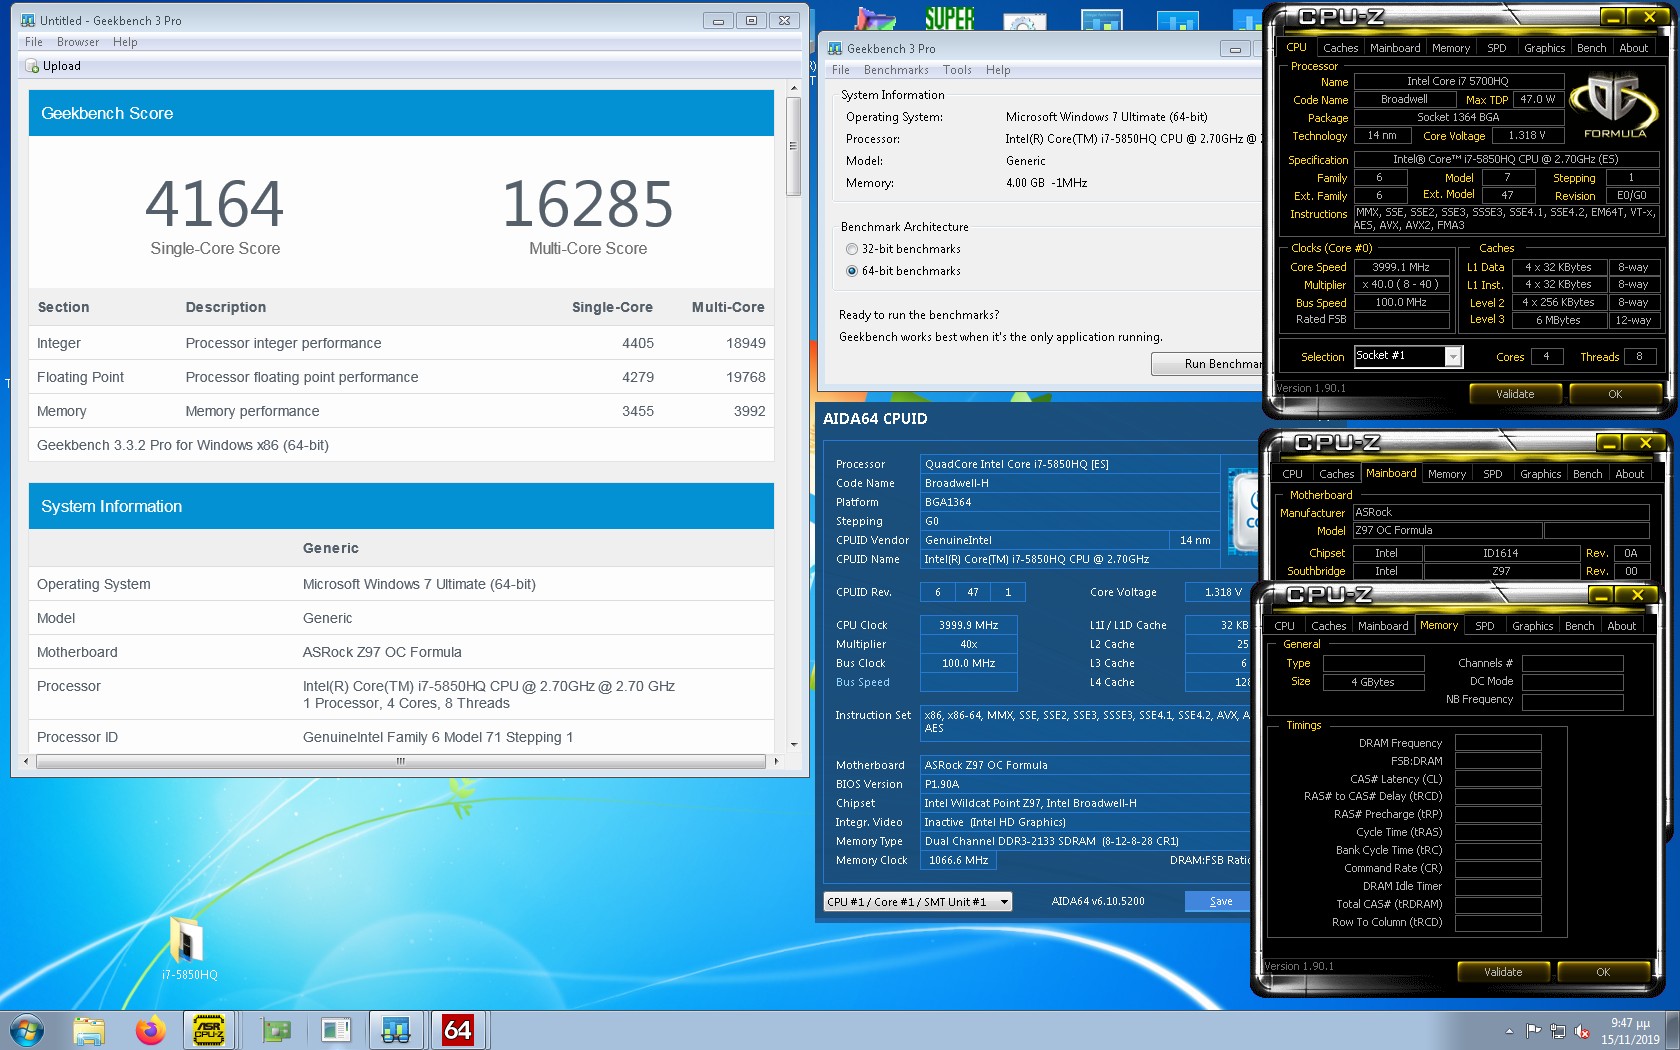Click horizontal scrollbar in Geekbench results

click(400, 762)
